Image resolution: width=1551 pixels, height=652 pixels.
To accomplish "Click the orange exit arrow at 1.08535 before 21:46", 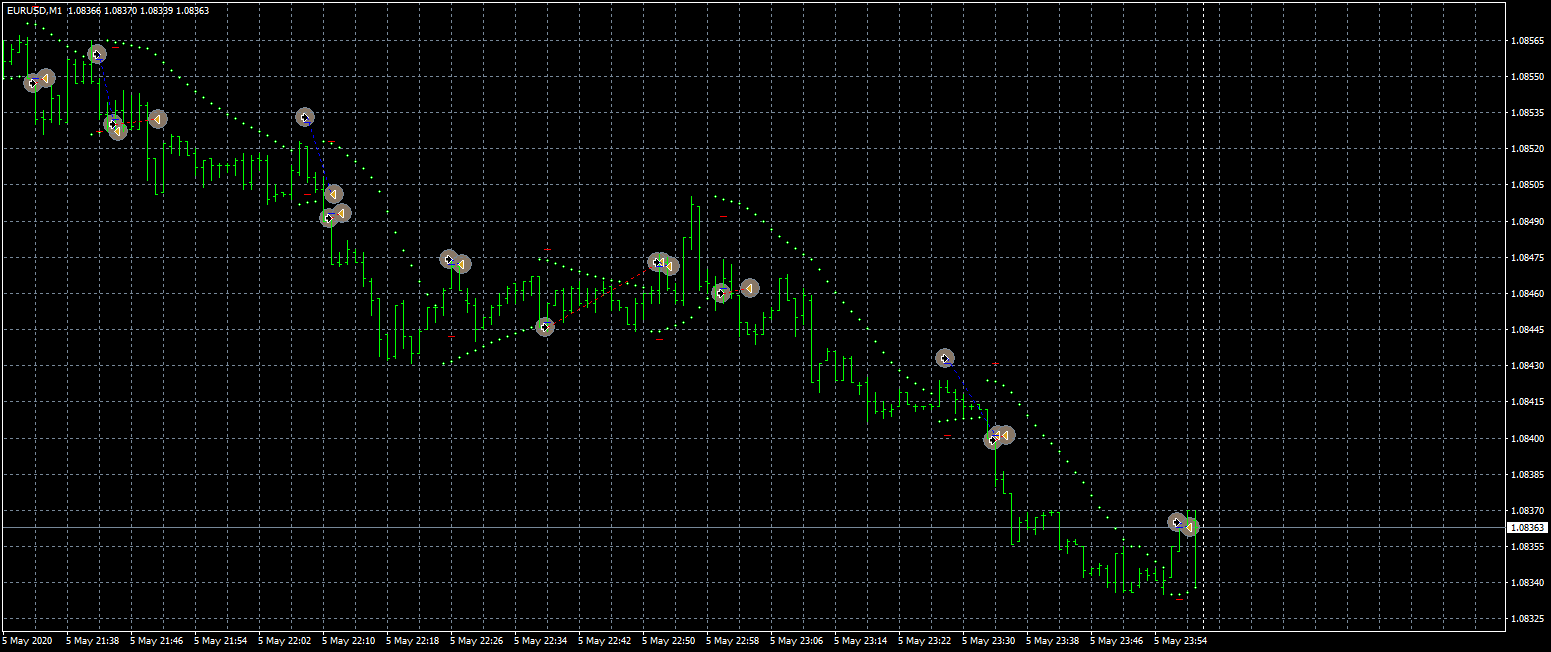I will (x=157, y=119).
